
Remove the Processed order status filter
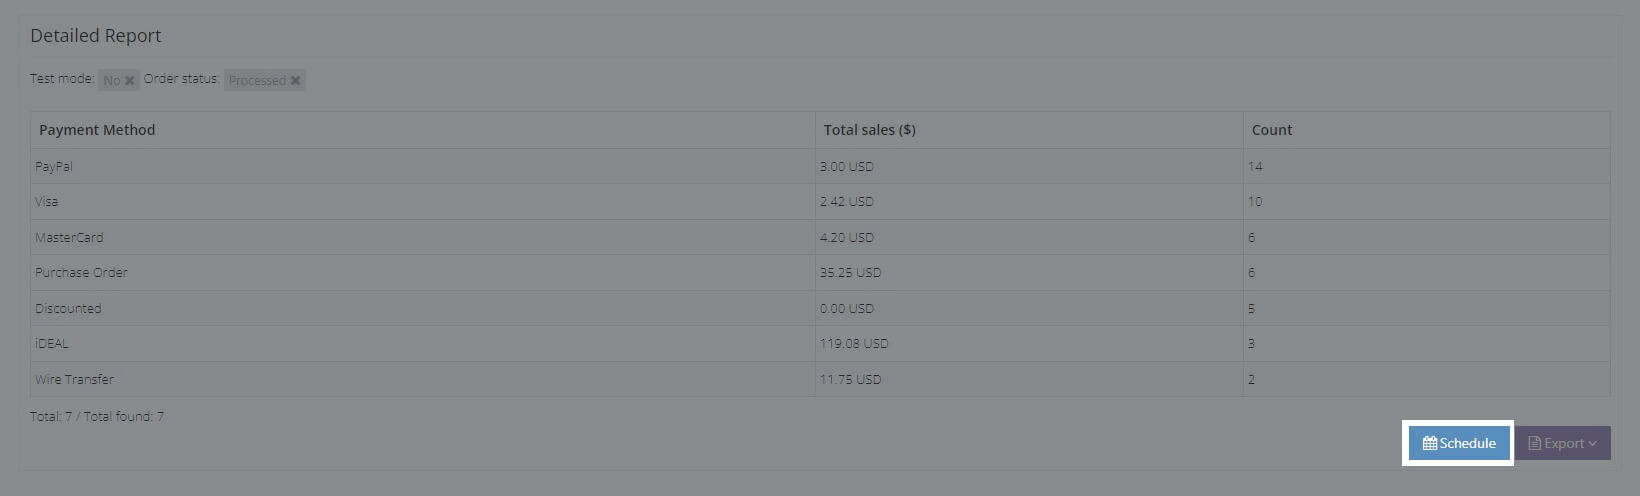point(295,81)
